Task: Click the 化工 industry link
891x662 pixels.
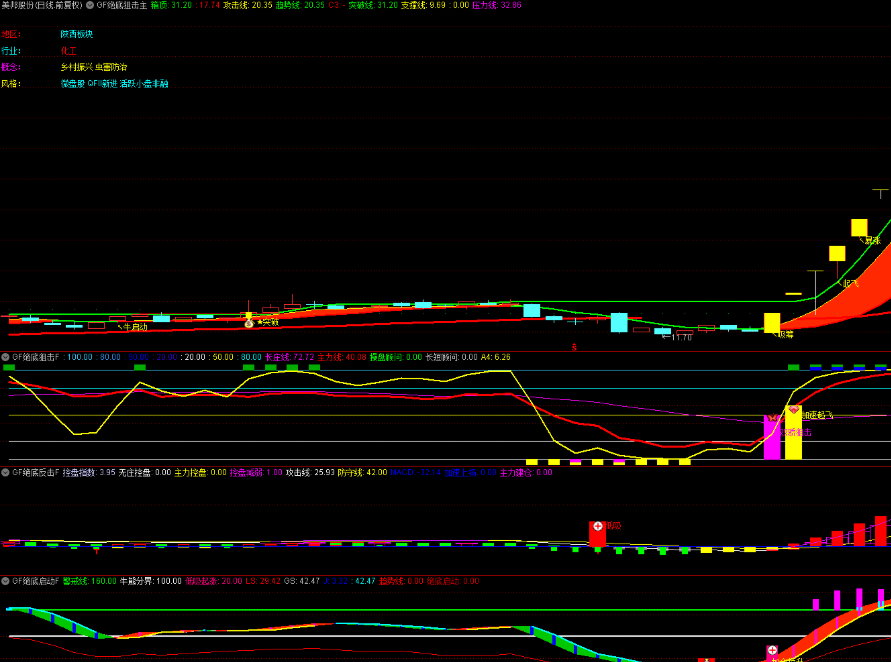Action: tap(68, 50)
